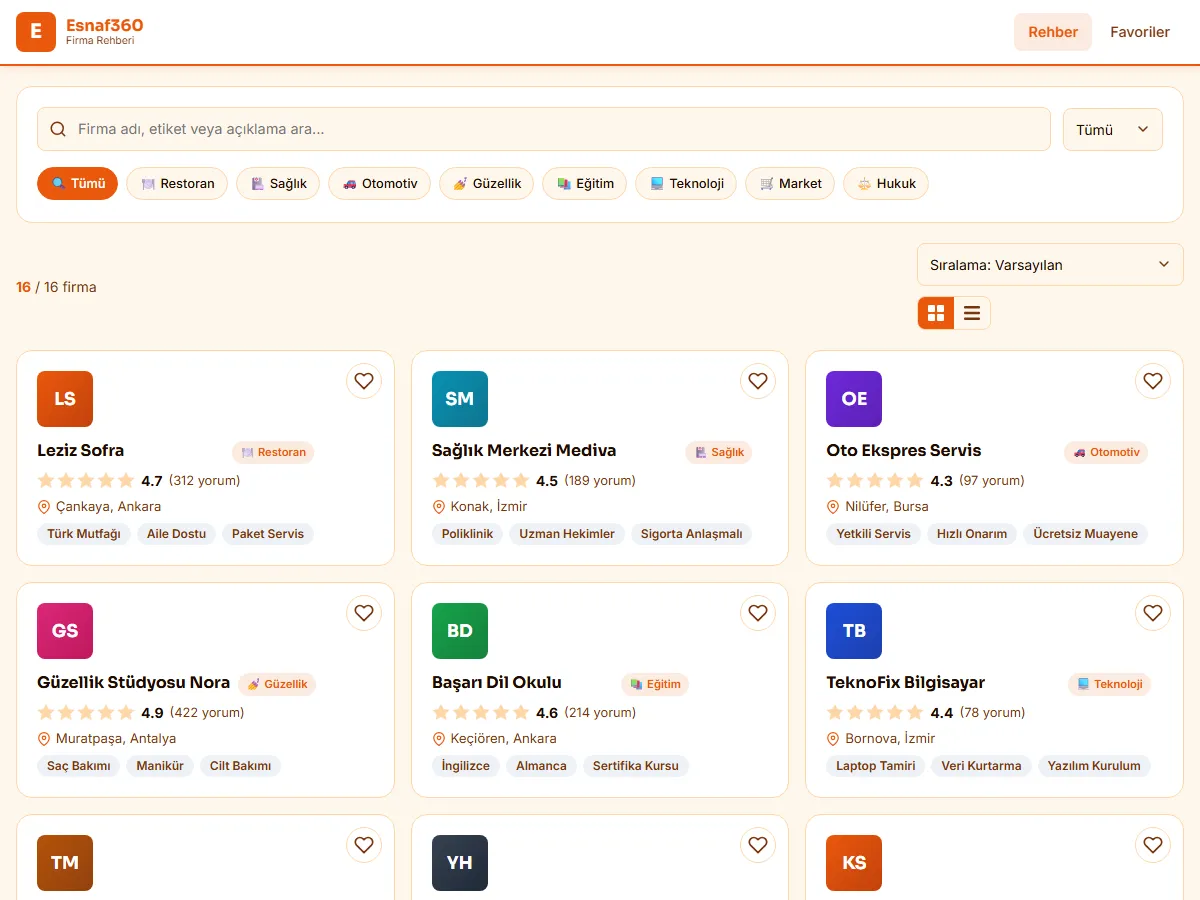Click the Muratpaşa, Antalya location pin icon
This screenshot has width=1200, height=900.
44,739
